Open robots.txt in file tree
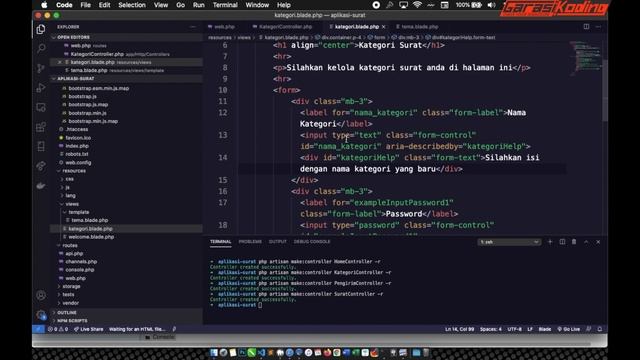Screen dimensions: 640x360 (77, 154)
